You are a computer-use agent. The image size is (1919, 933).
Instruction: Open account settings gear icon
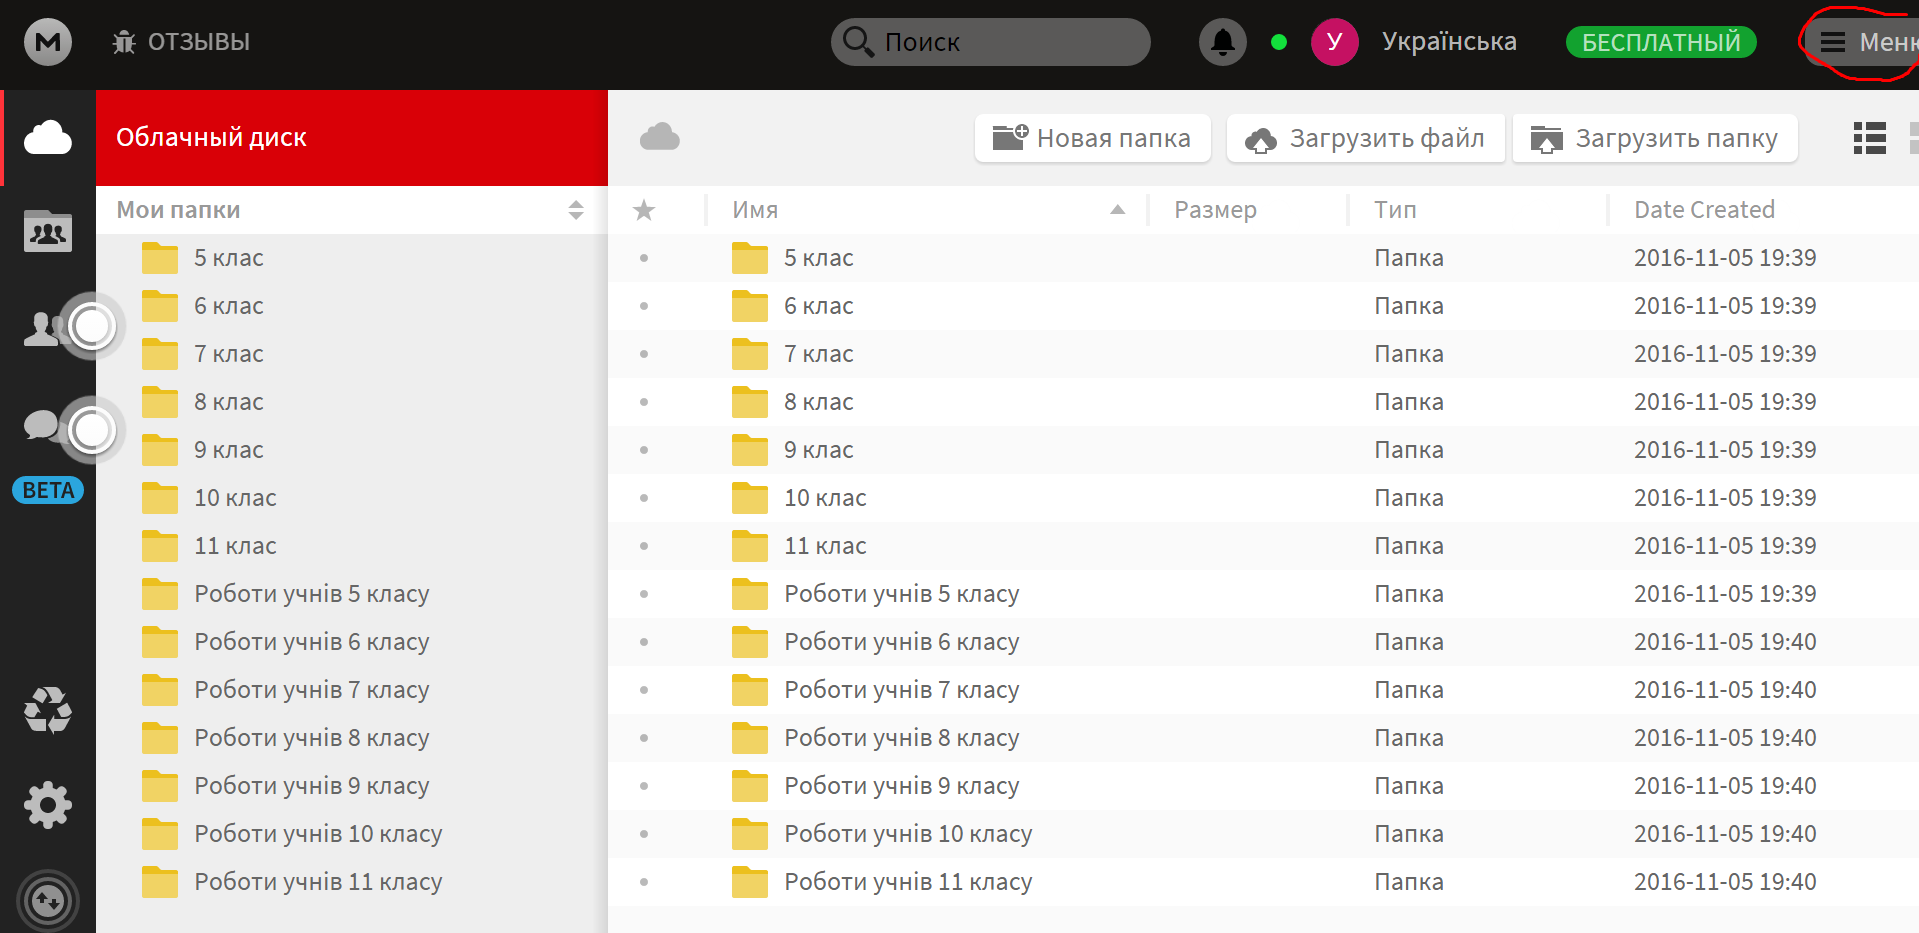(x=48, y=805)
